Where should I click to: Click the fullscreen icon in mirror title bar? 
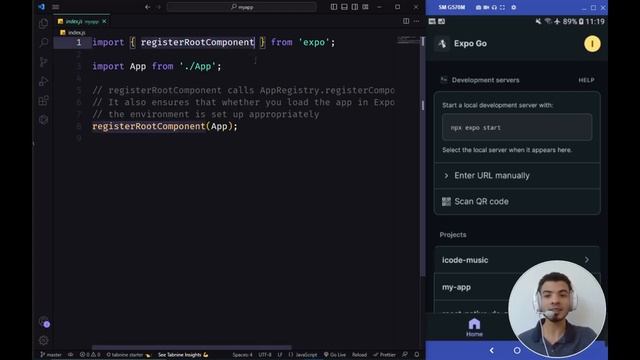pyautogui.click(x=502, y=7)
